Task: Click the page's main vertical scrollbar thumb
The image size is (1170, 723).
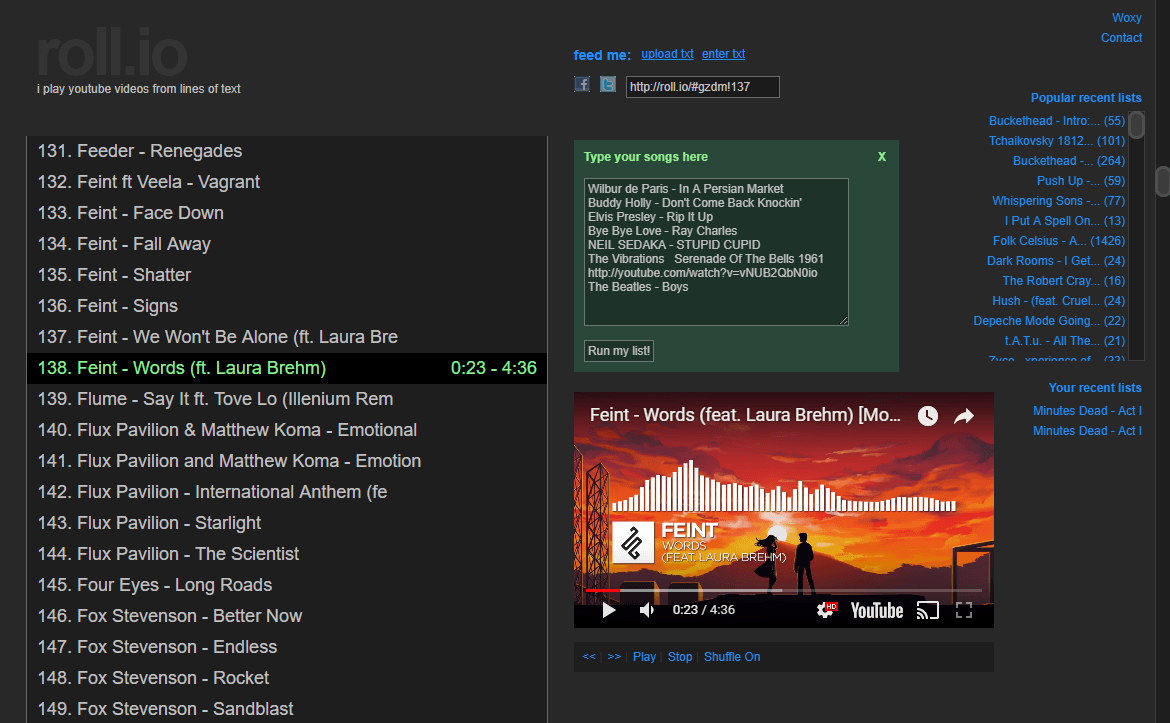Action: coord(1163,181)
